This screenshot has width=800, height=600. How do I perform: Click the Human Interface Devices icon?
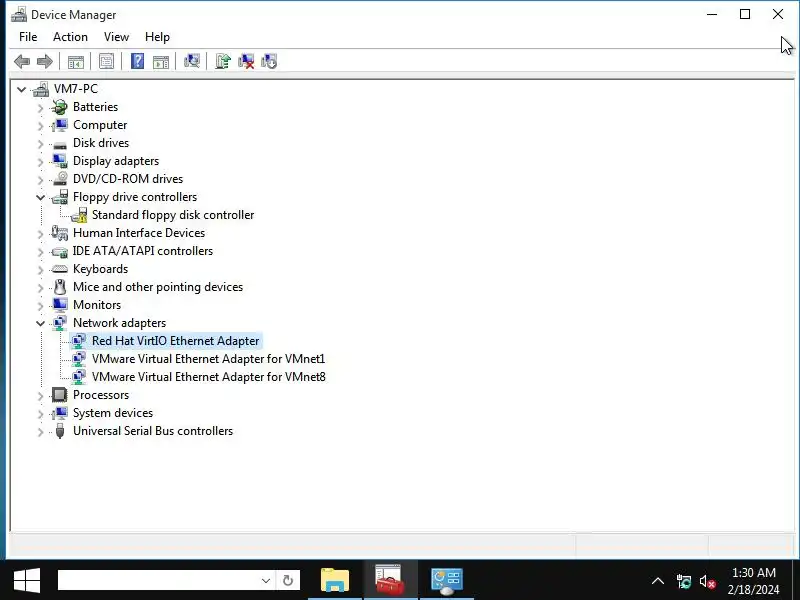(x=60, y=233)
